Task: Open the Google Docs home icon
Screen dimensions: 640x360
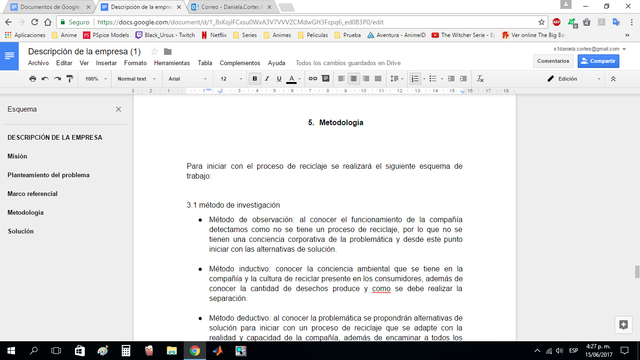Action: click(9, 56)
